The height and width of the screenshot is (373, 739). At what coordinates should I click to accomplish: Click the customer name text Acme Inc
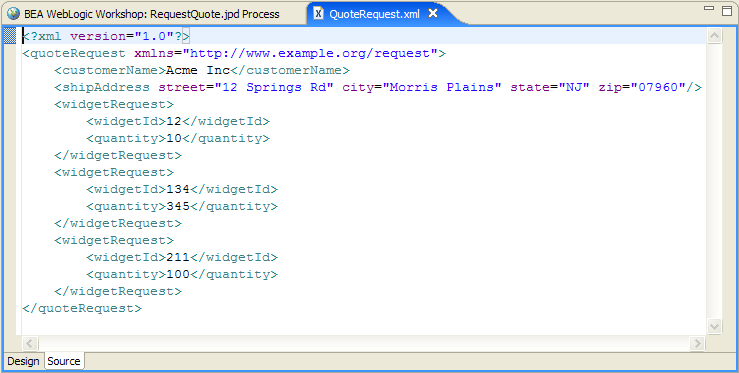(198, 70)
